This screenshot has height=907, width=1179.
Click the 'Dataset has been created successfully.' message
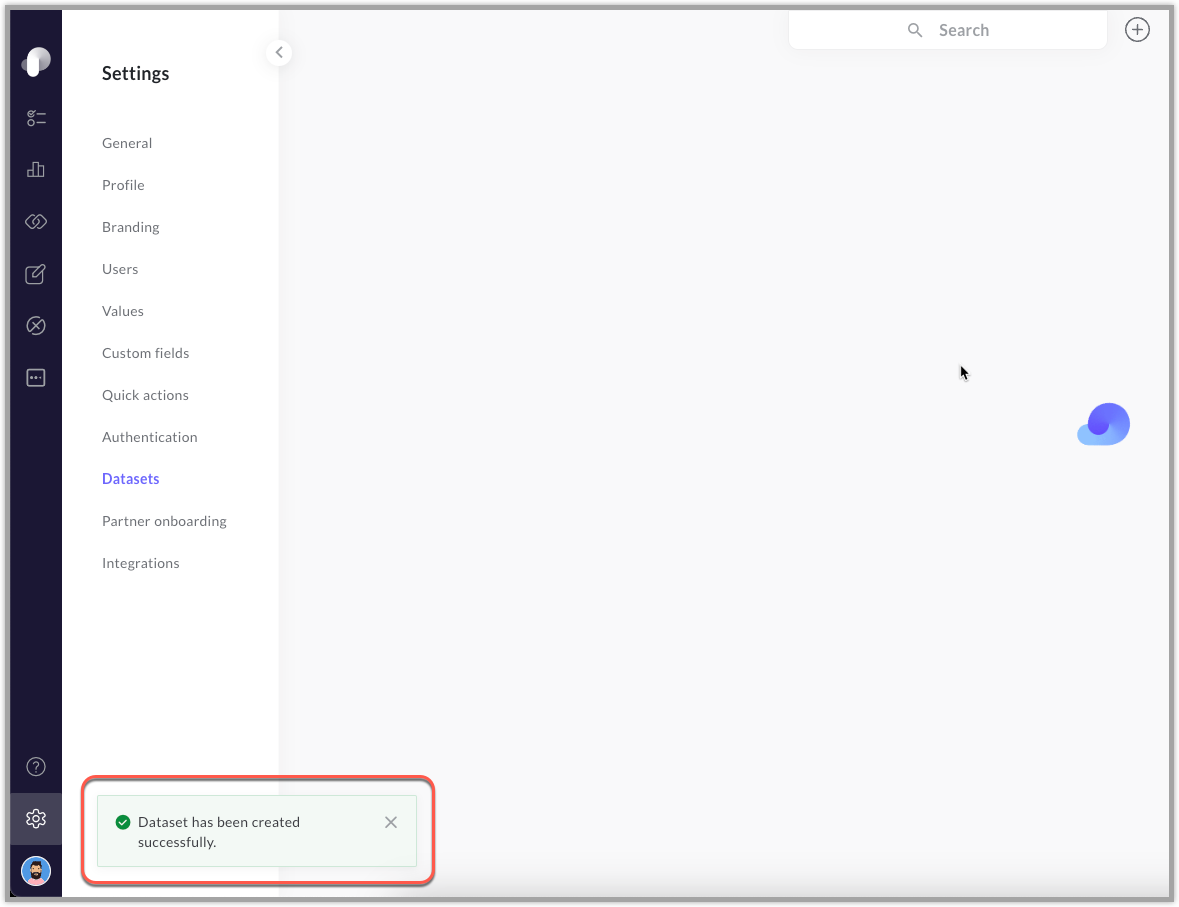219,832
